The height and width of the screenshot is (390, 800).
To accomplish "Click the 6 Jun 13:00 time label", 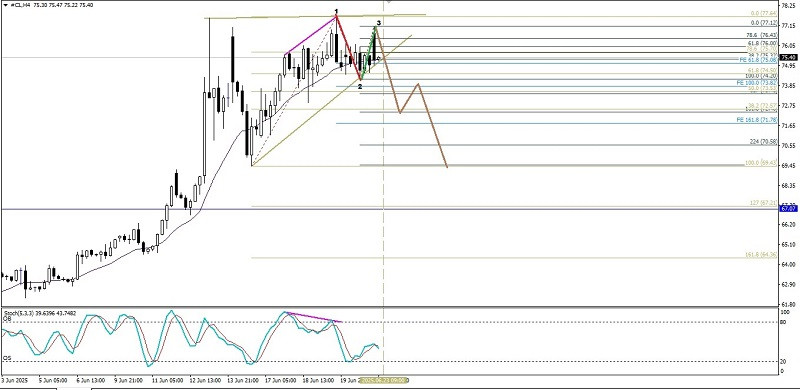I will pyautogui.click(x=91, y=380).
